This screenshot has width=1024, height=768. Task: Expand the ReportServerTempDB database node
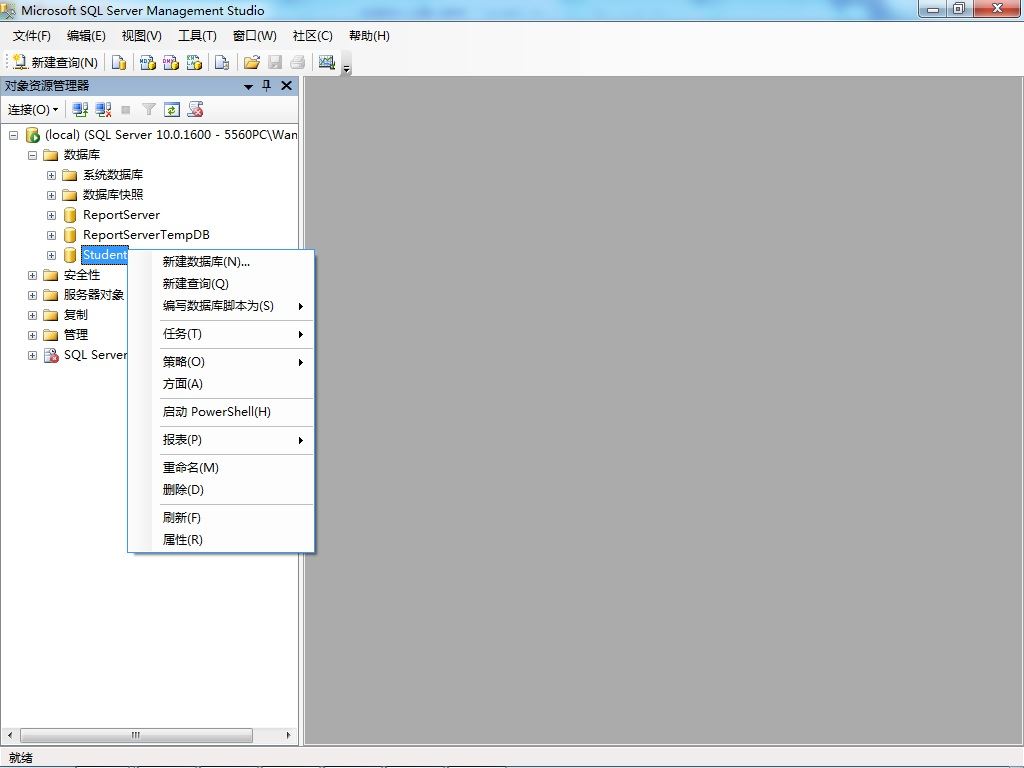tap(51, 235)
